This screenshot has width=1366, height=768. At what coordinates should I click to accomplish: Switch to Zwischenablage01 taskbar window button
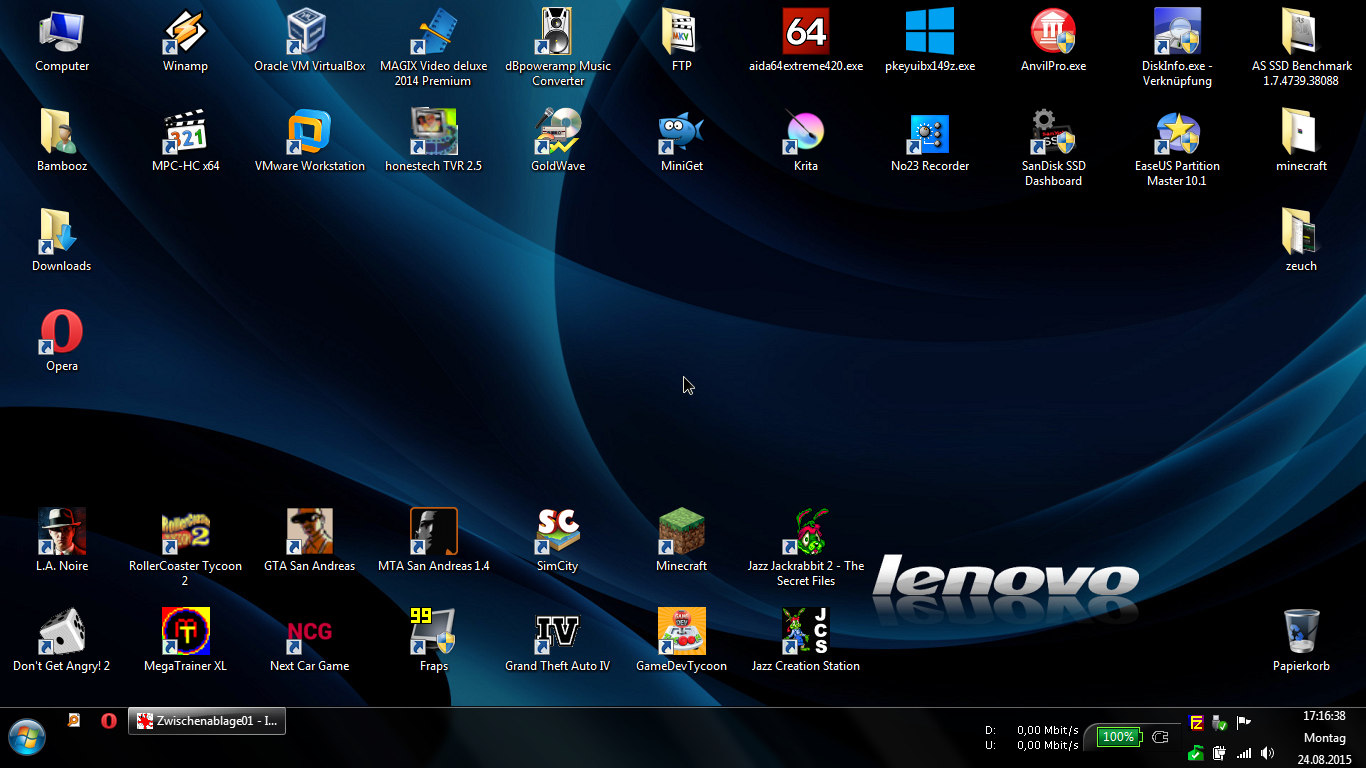(207, 721)
